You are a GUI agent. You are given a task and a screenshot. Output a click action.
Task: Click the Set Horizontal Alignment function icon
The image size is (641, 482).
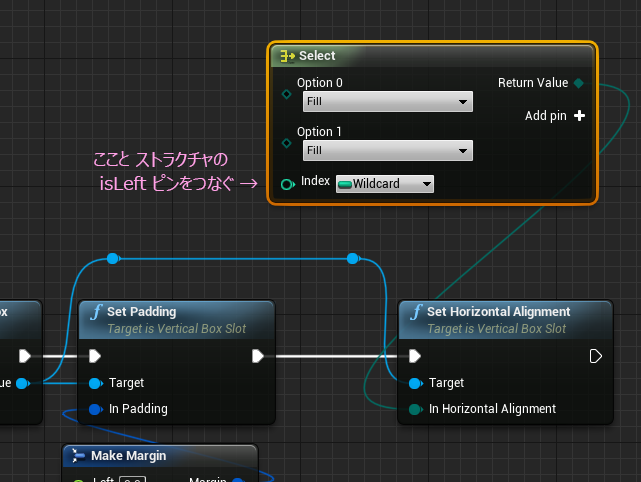pyautogui.click(x=416, y=313)
